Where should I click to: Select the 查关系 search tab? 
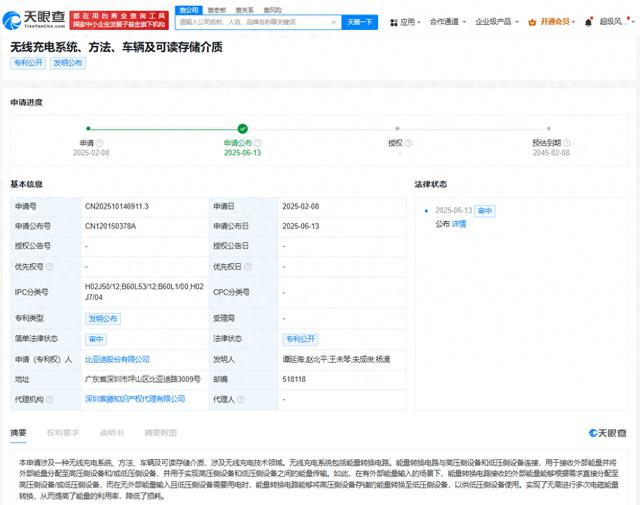click(x=244, y=10)
